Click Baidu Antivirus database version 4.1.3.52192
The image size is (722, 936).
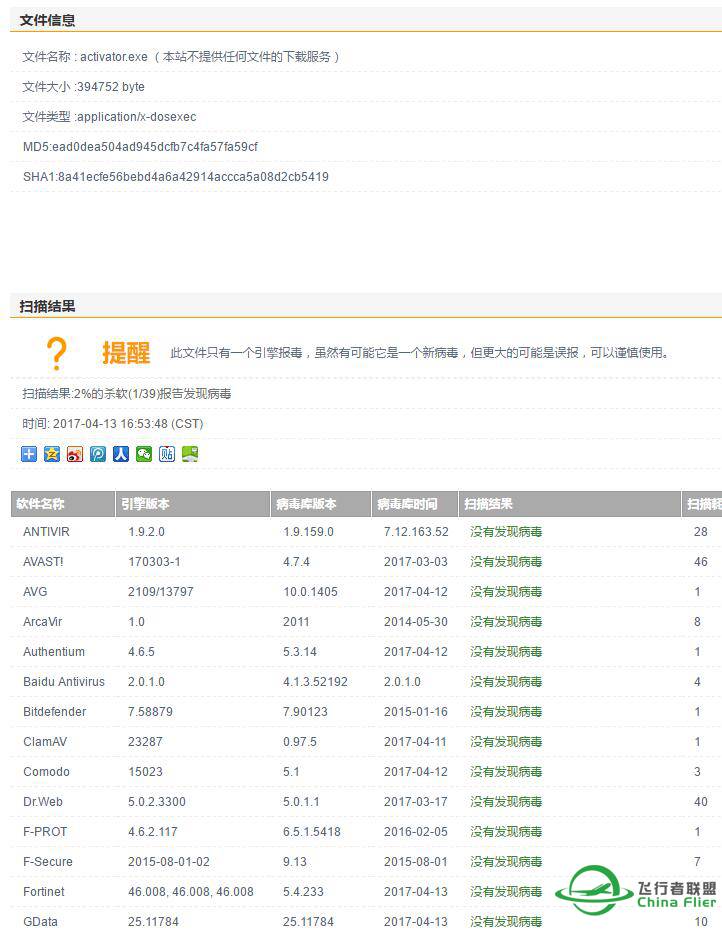[x=315, y=682]
